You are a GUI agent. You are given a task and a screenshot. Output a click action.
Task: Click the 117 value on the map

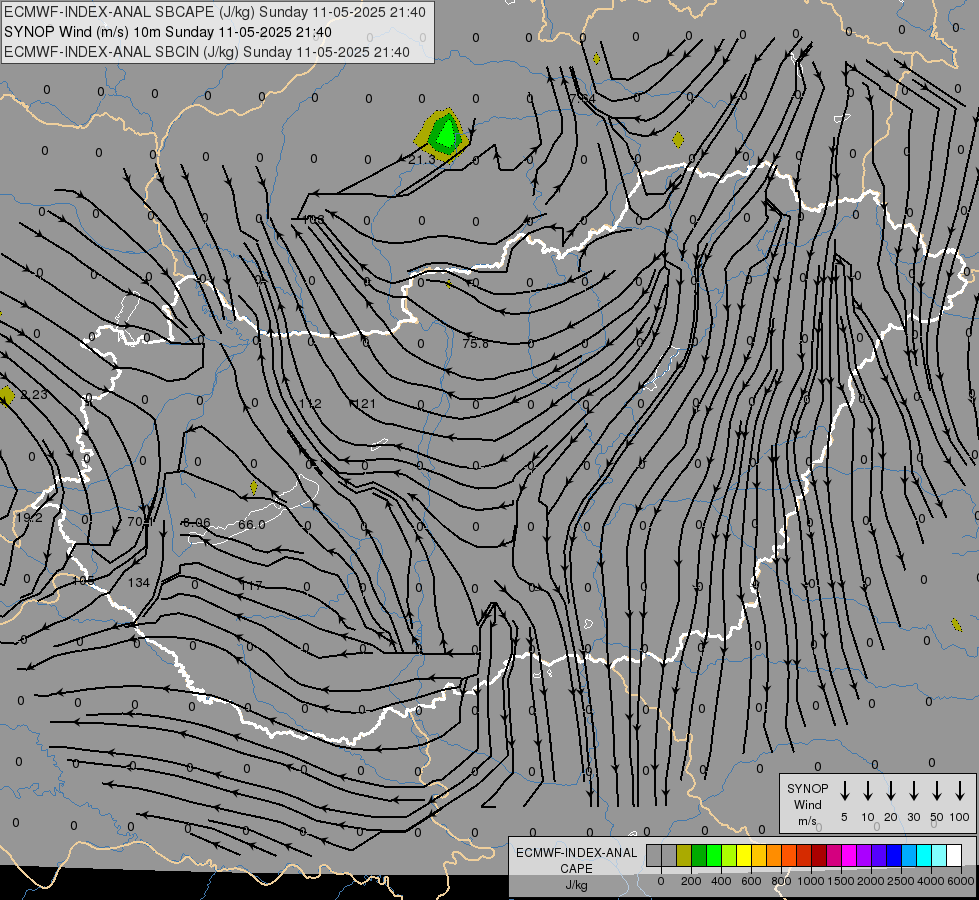point(252,585)
